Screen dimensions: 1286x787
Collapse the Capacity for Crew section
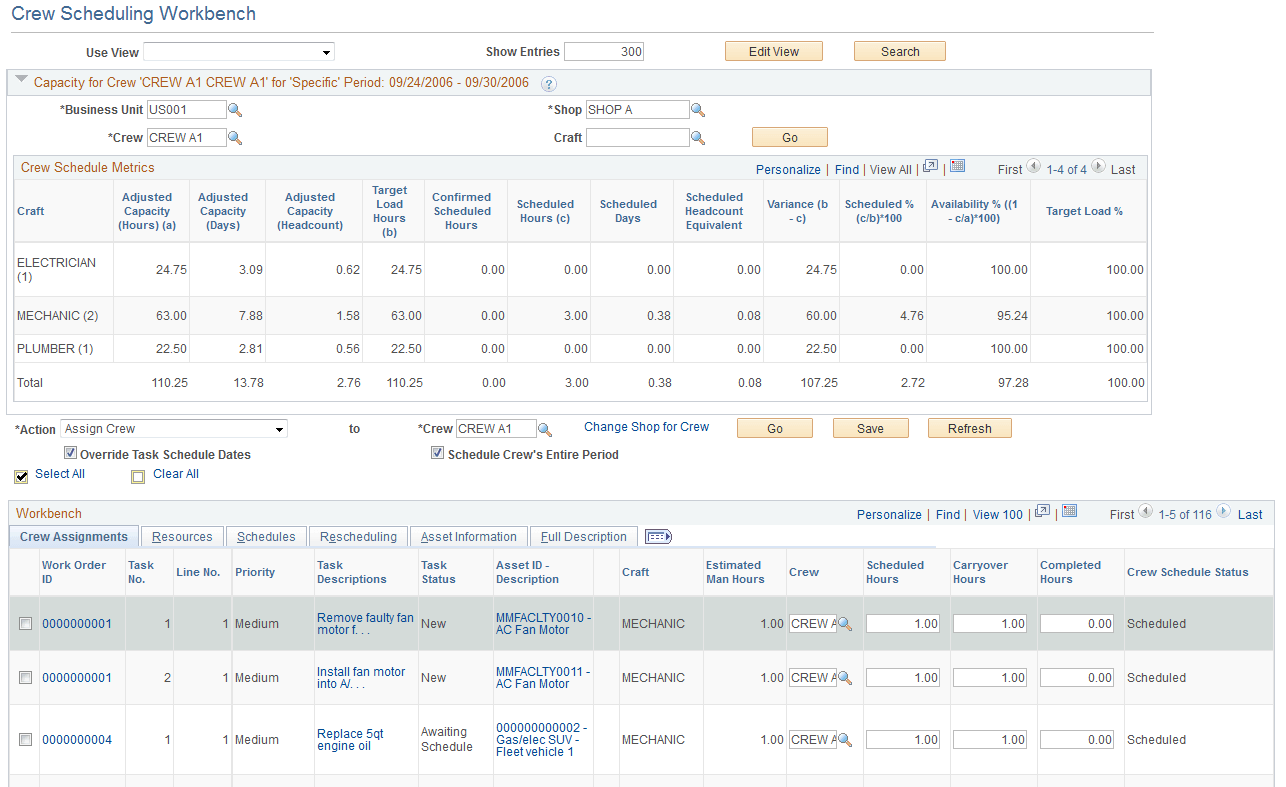(21, 82)
